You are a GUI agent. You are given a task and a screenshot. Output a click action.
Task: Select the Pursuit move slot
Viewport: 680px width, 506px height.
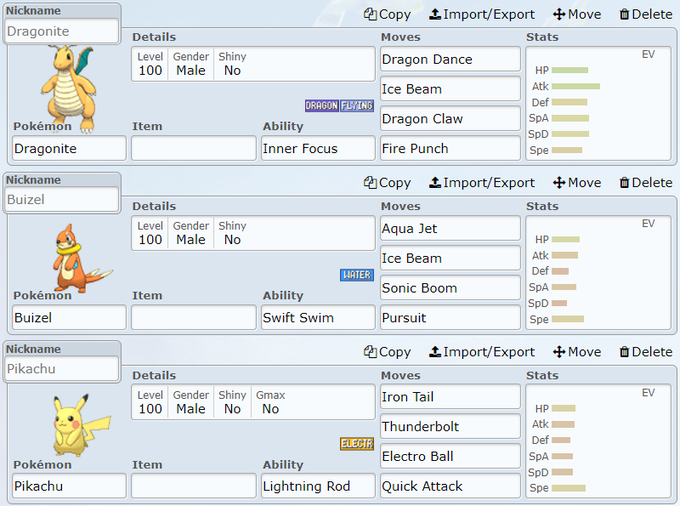[450, 317]
